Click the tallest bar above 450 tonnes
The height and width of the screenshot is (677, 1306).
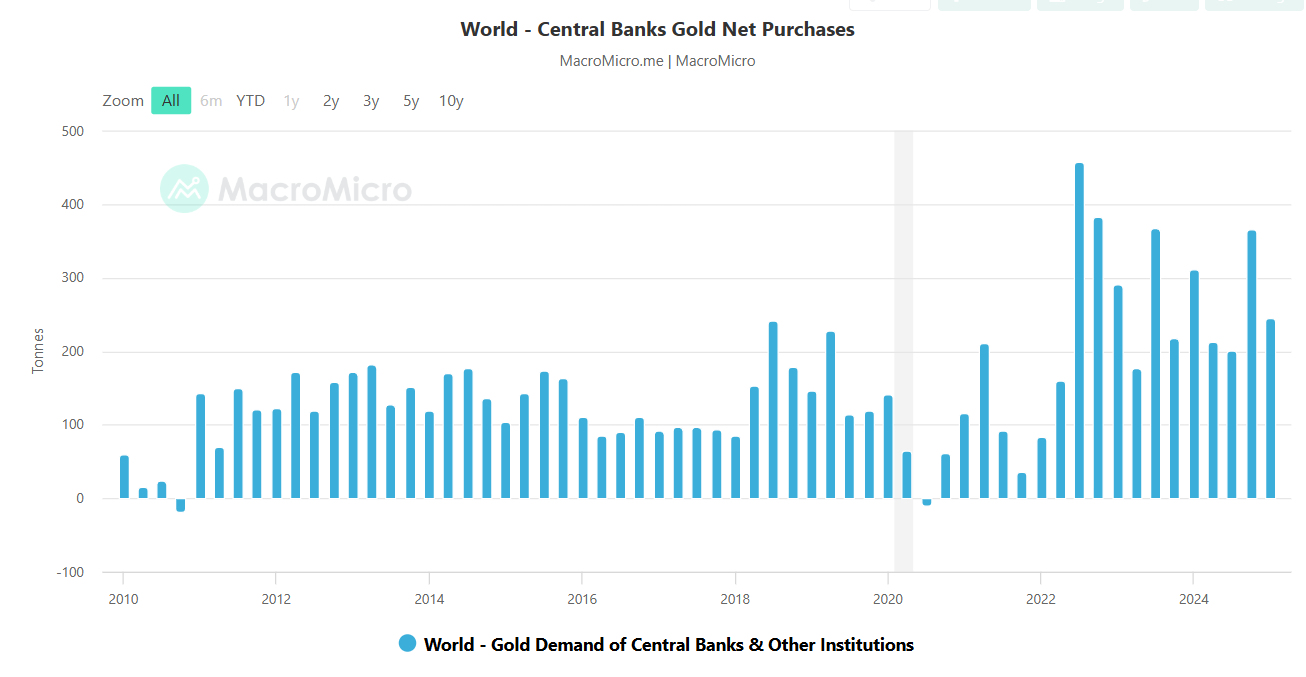coord(1079,331)
